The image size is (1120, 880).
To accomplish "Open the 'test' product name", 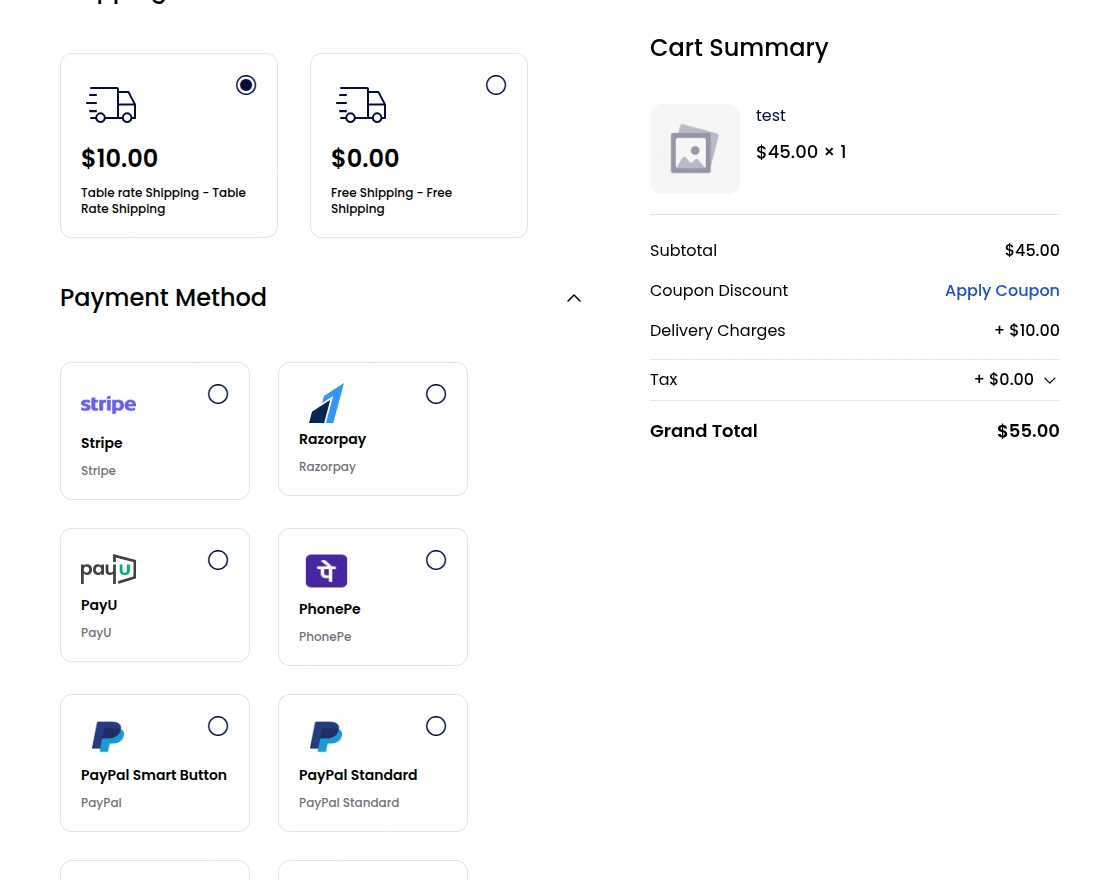I will [770, 116].
